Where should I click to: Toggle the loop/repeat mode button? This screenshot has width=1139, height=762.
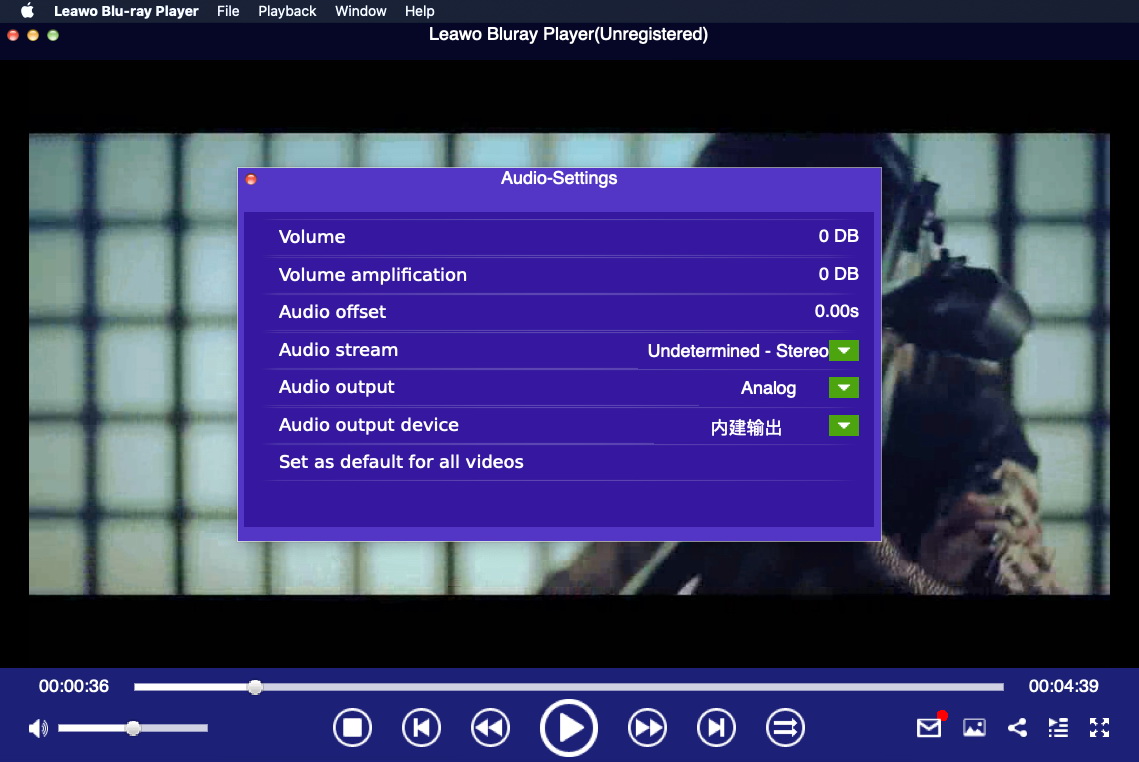[785, 727]
